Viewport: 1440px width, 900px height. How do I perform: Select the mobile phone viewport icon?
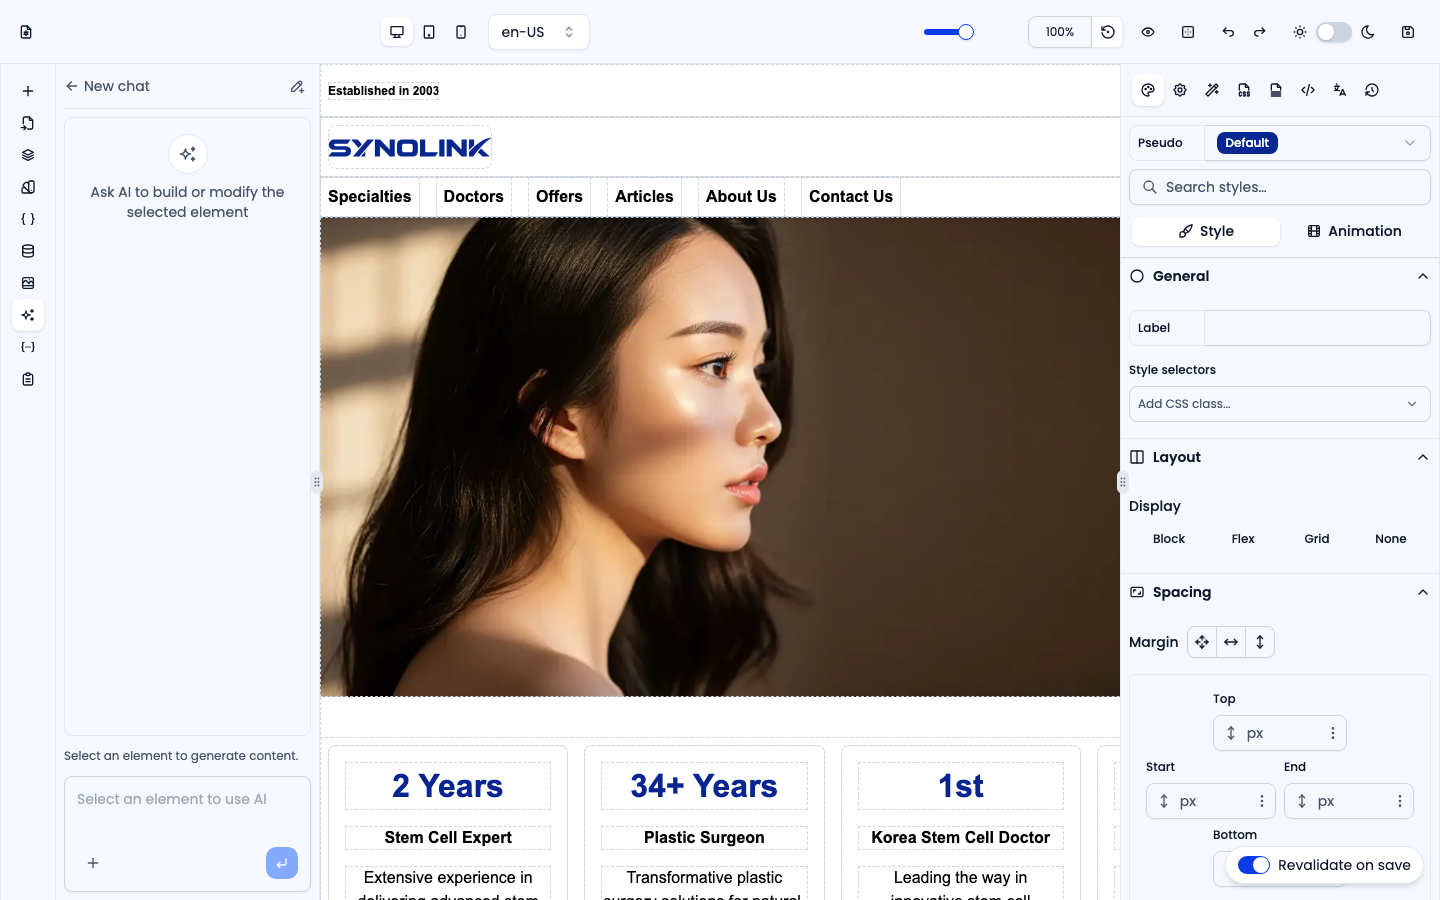pyautogui.click(x=461, y=32)
